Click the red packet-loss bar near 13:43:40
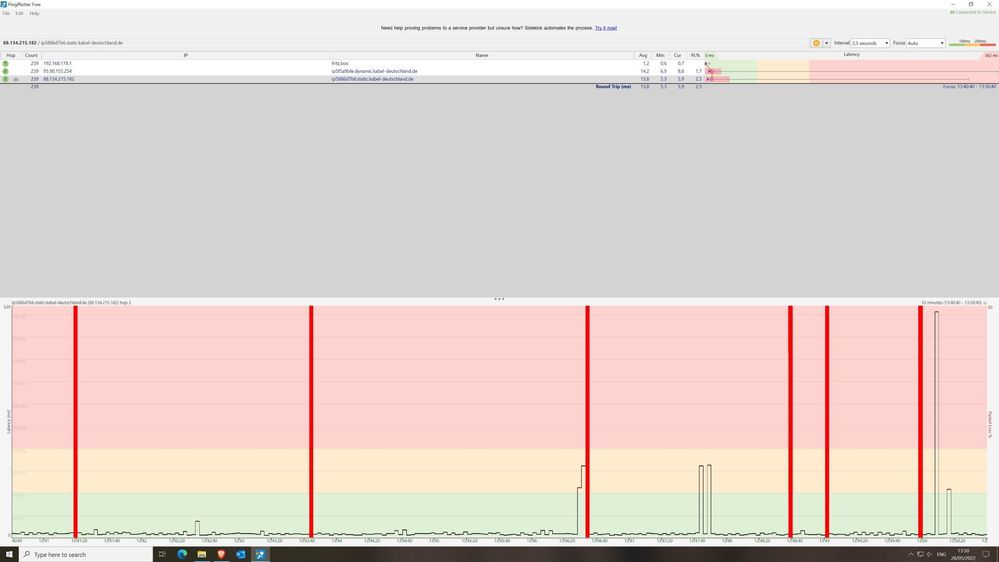The width and height of the screenshot is (999, 562). pyautogui.click(x=311, y=421)
